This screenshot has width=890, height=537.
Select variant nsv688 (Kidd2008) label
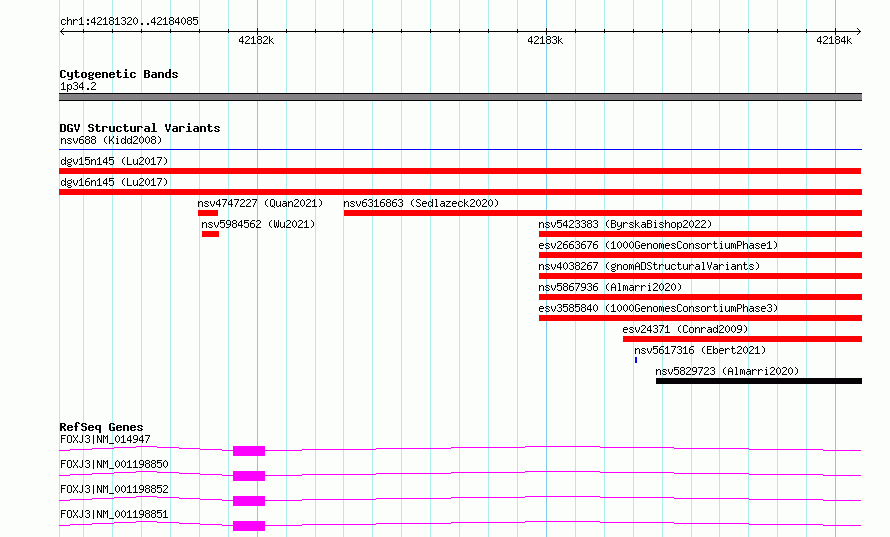pos(111,140)
